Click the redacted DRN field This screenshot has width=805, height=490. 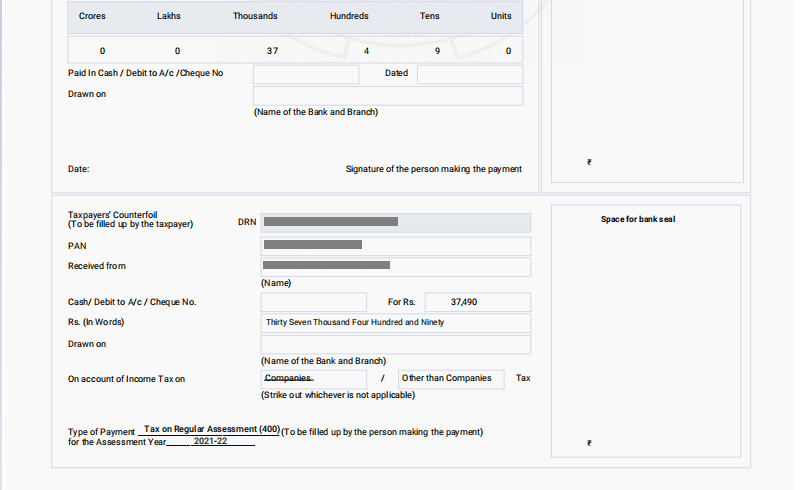pyautogui.click(x=395, y=222)
